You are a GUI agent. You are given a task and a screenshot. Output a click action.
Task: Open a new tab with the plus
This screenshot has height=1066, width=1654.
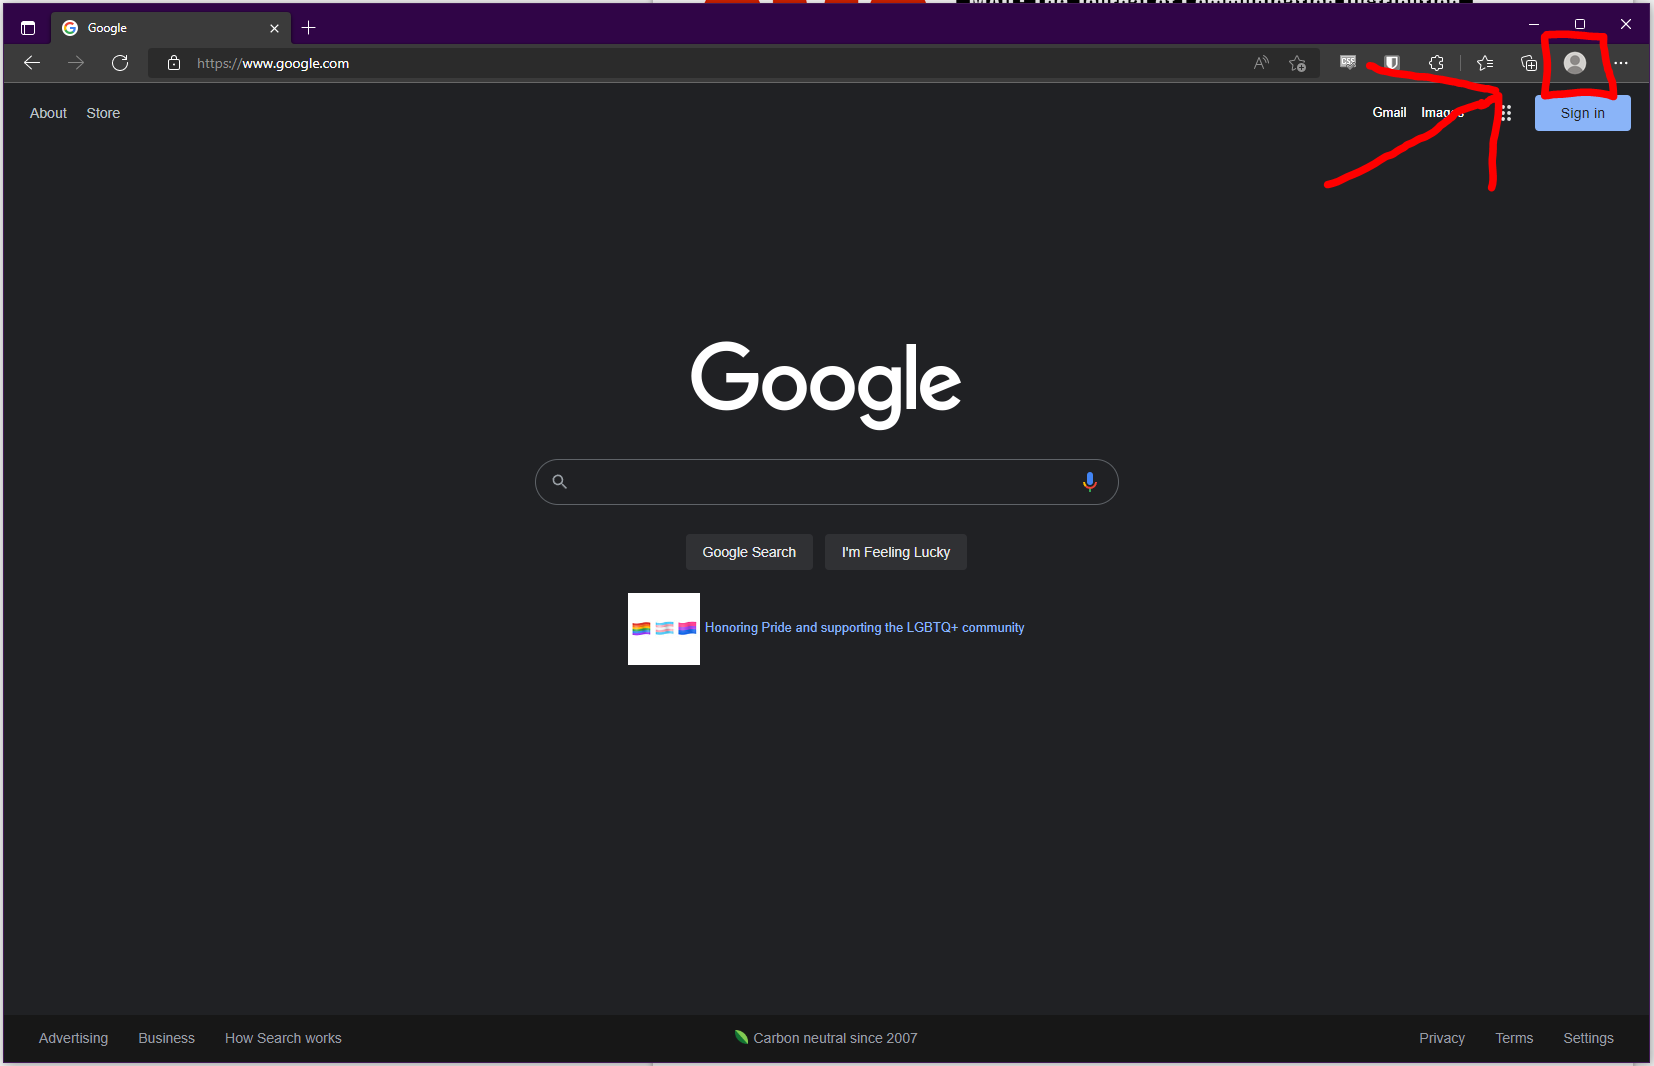coord(309,28)
